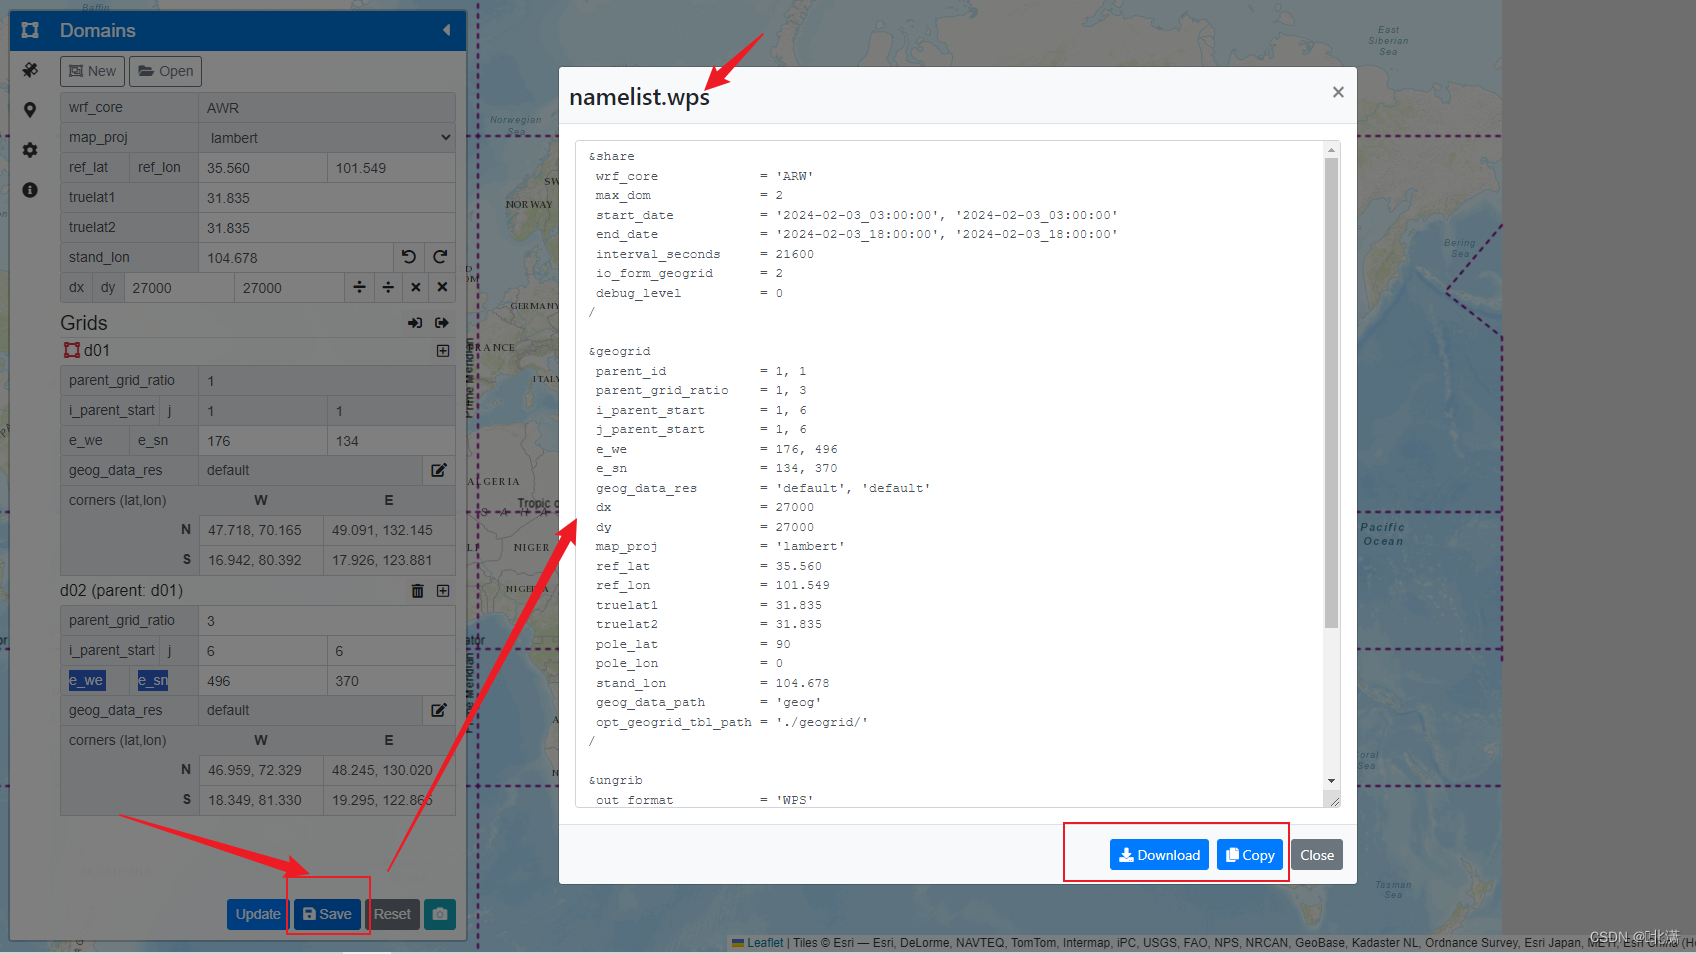The image size is (1696, 954).
Task: Click the last multiply icon in dx dy row
Action: [x=442, y=287]
